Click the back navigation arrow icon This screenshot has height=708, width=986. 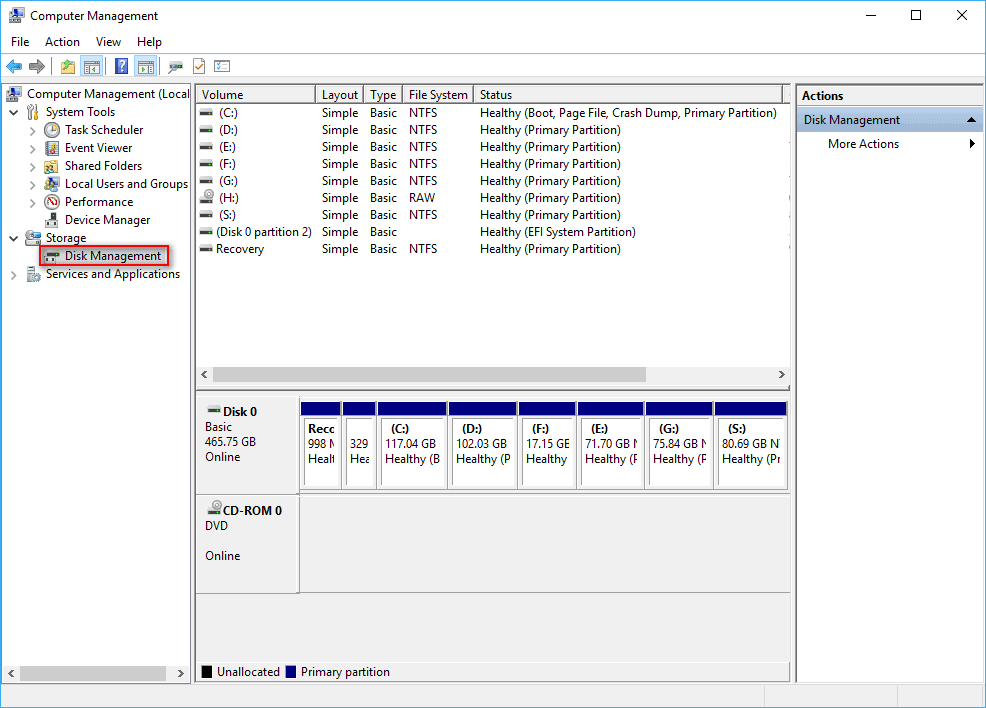[14, 66]
